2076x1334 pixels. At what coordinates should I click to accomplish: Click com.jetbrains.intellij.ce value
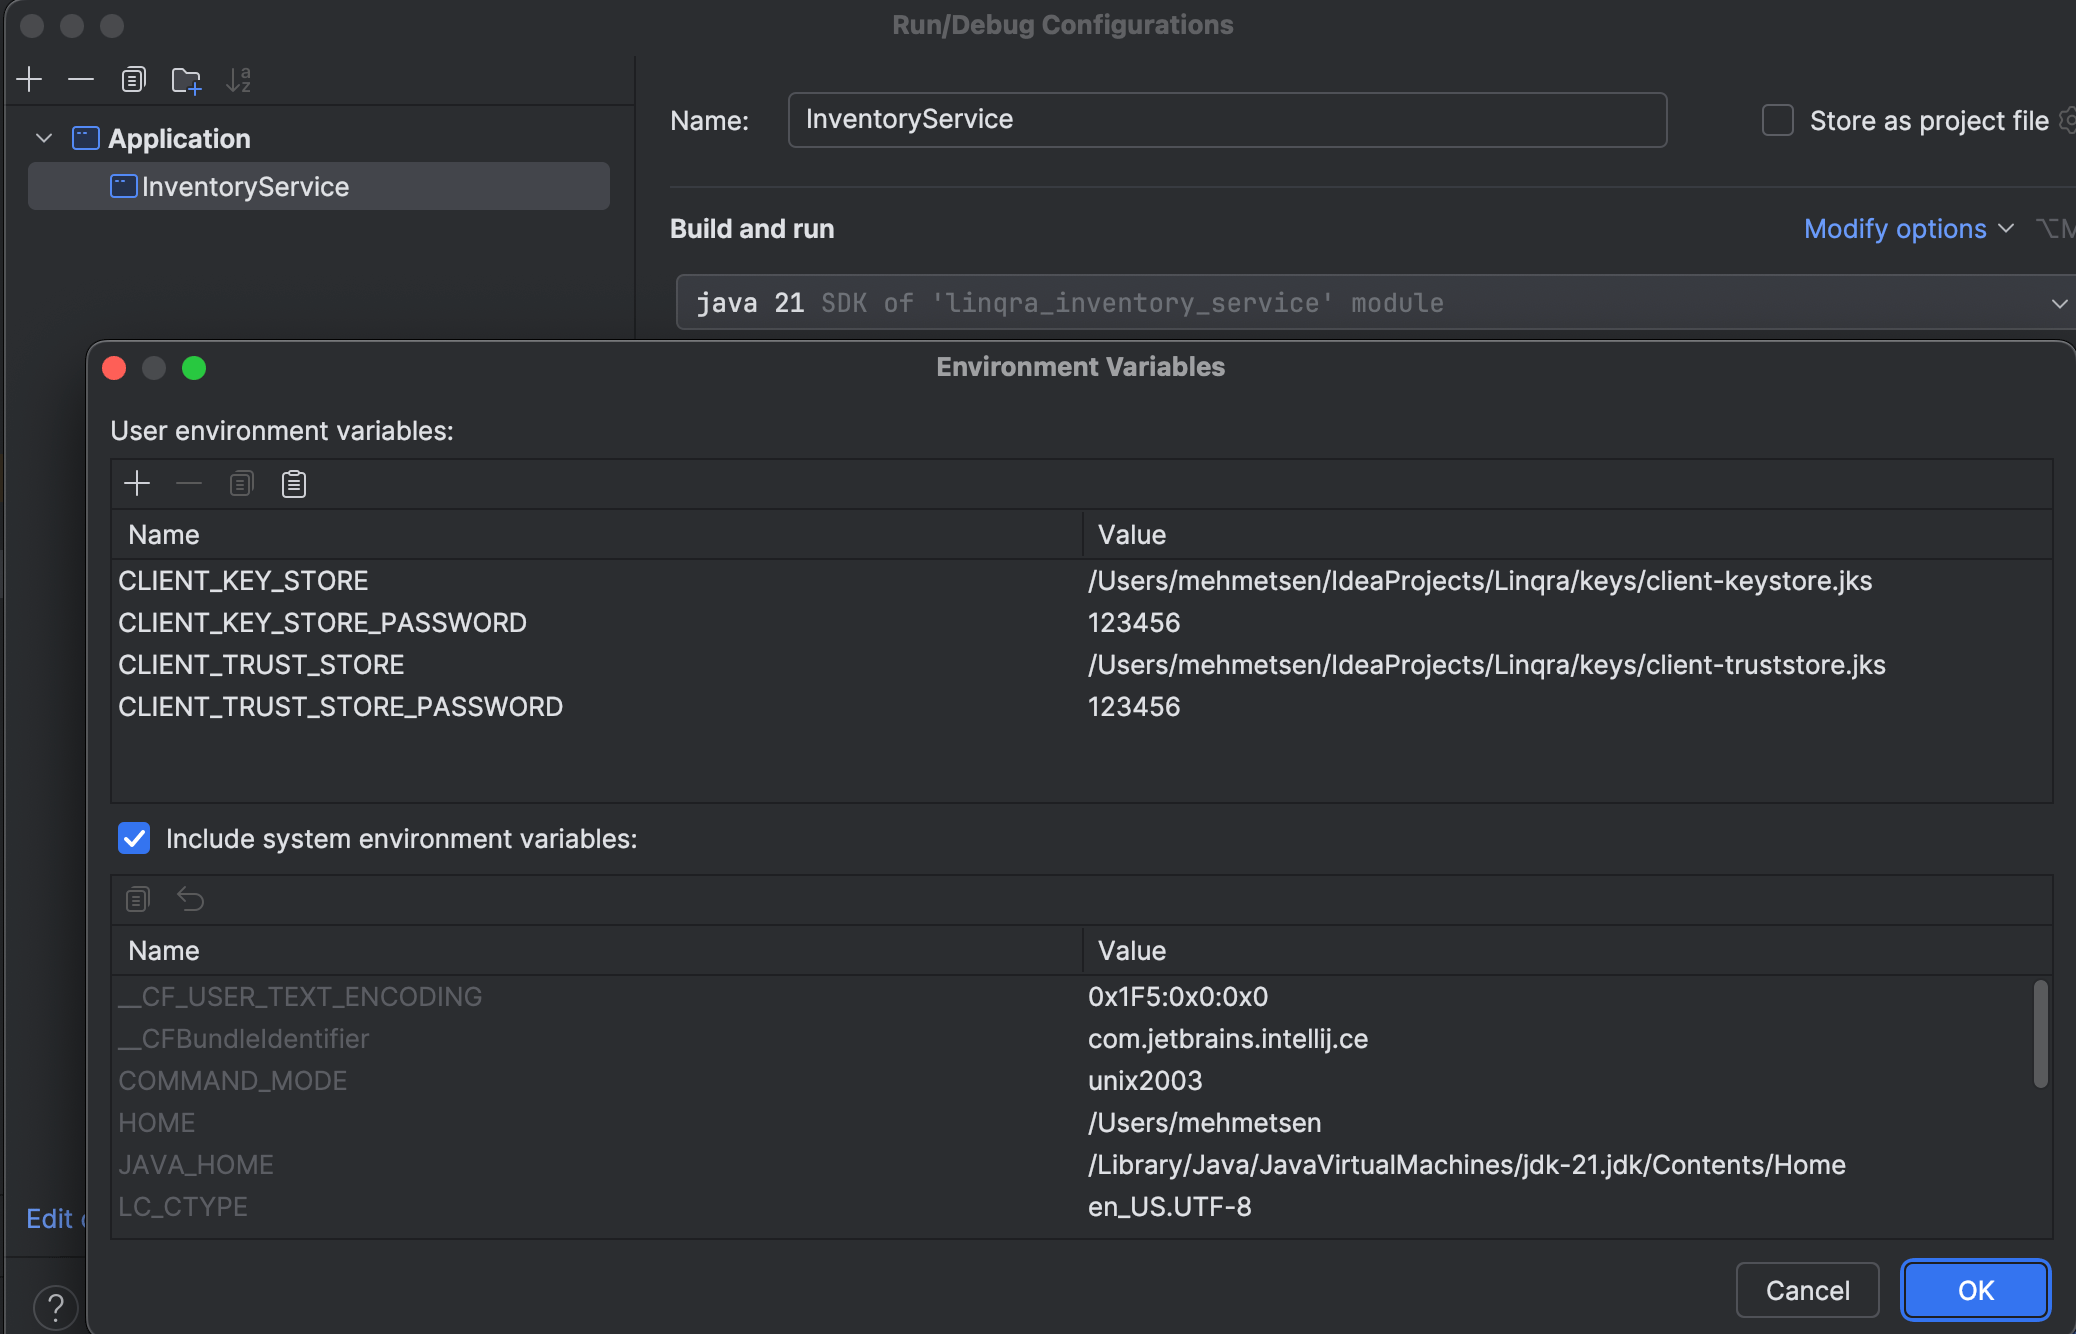click(1228, 1039)
